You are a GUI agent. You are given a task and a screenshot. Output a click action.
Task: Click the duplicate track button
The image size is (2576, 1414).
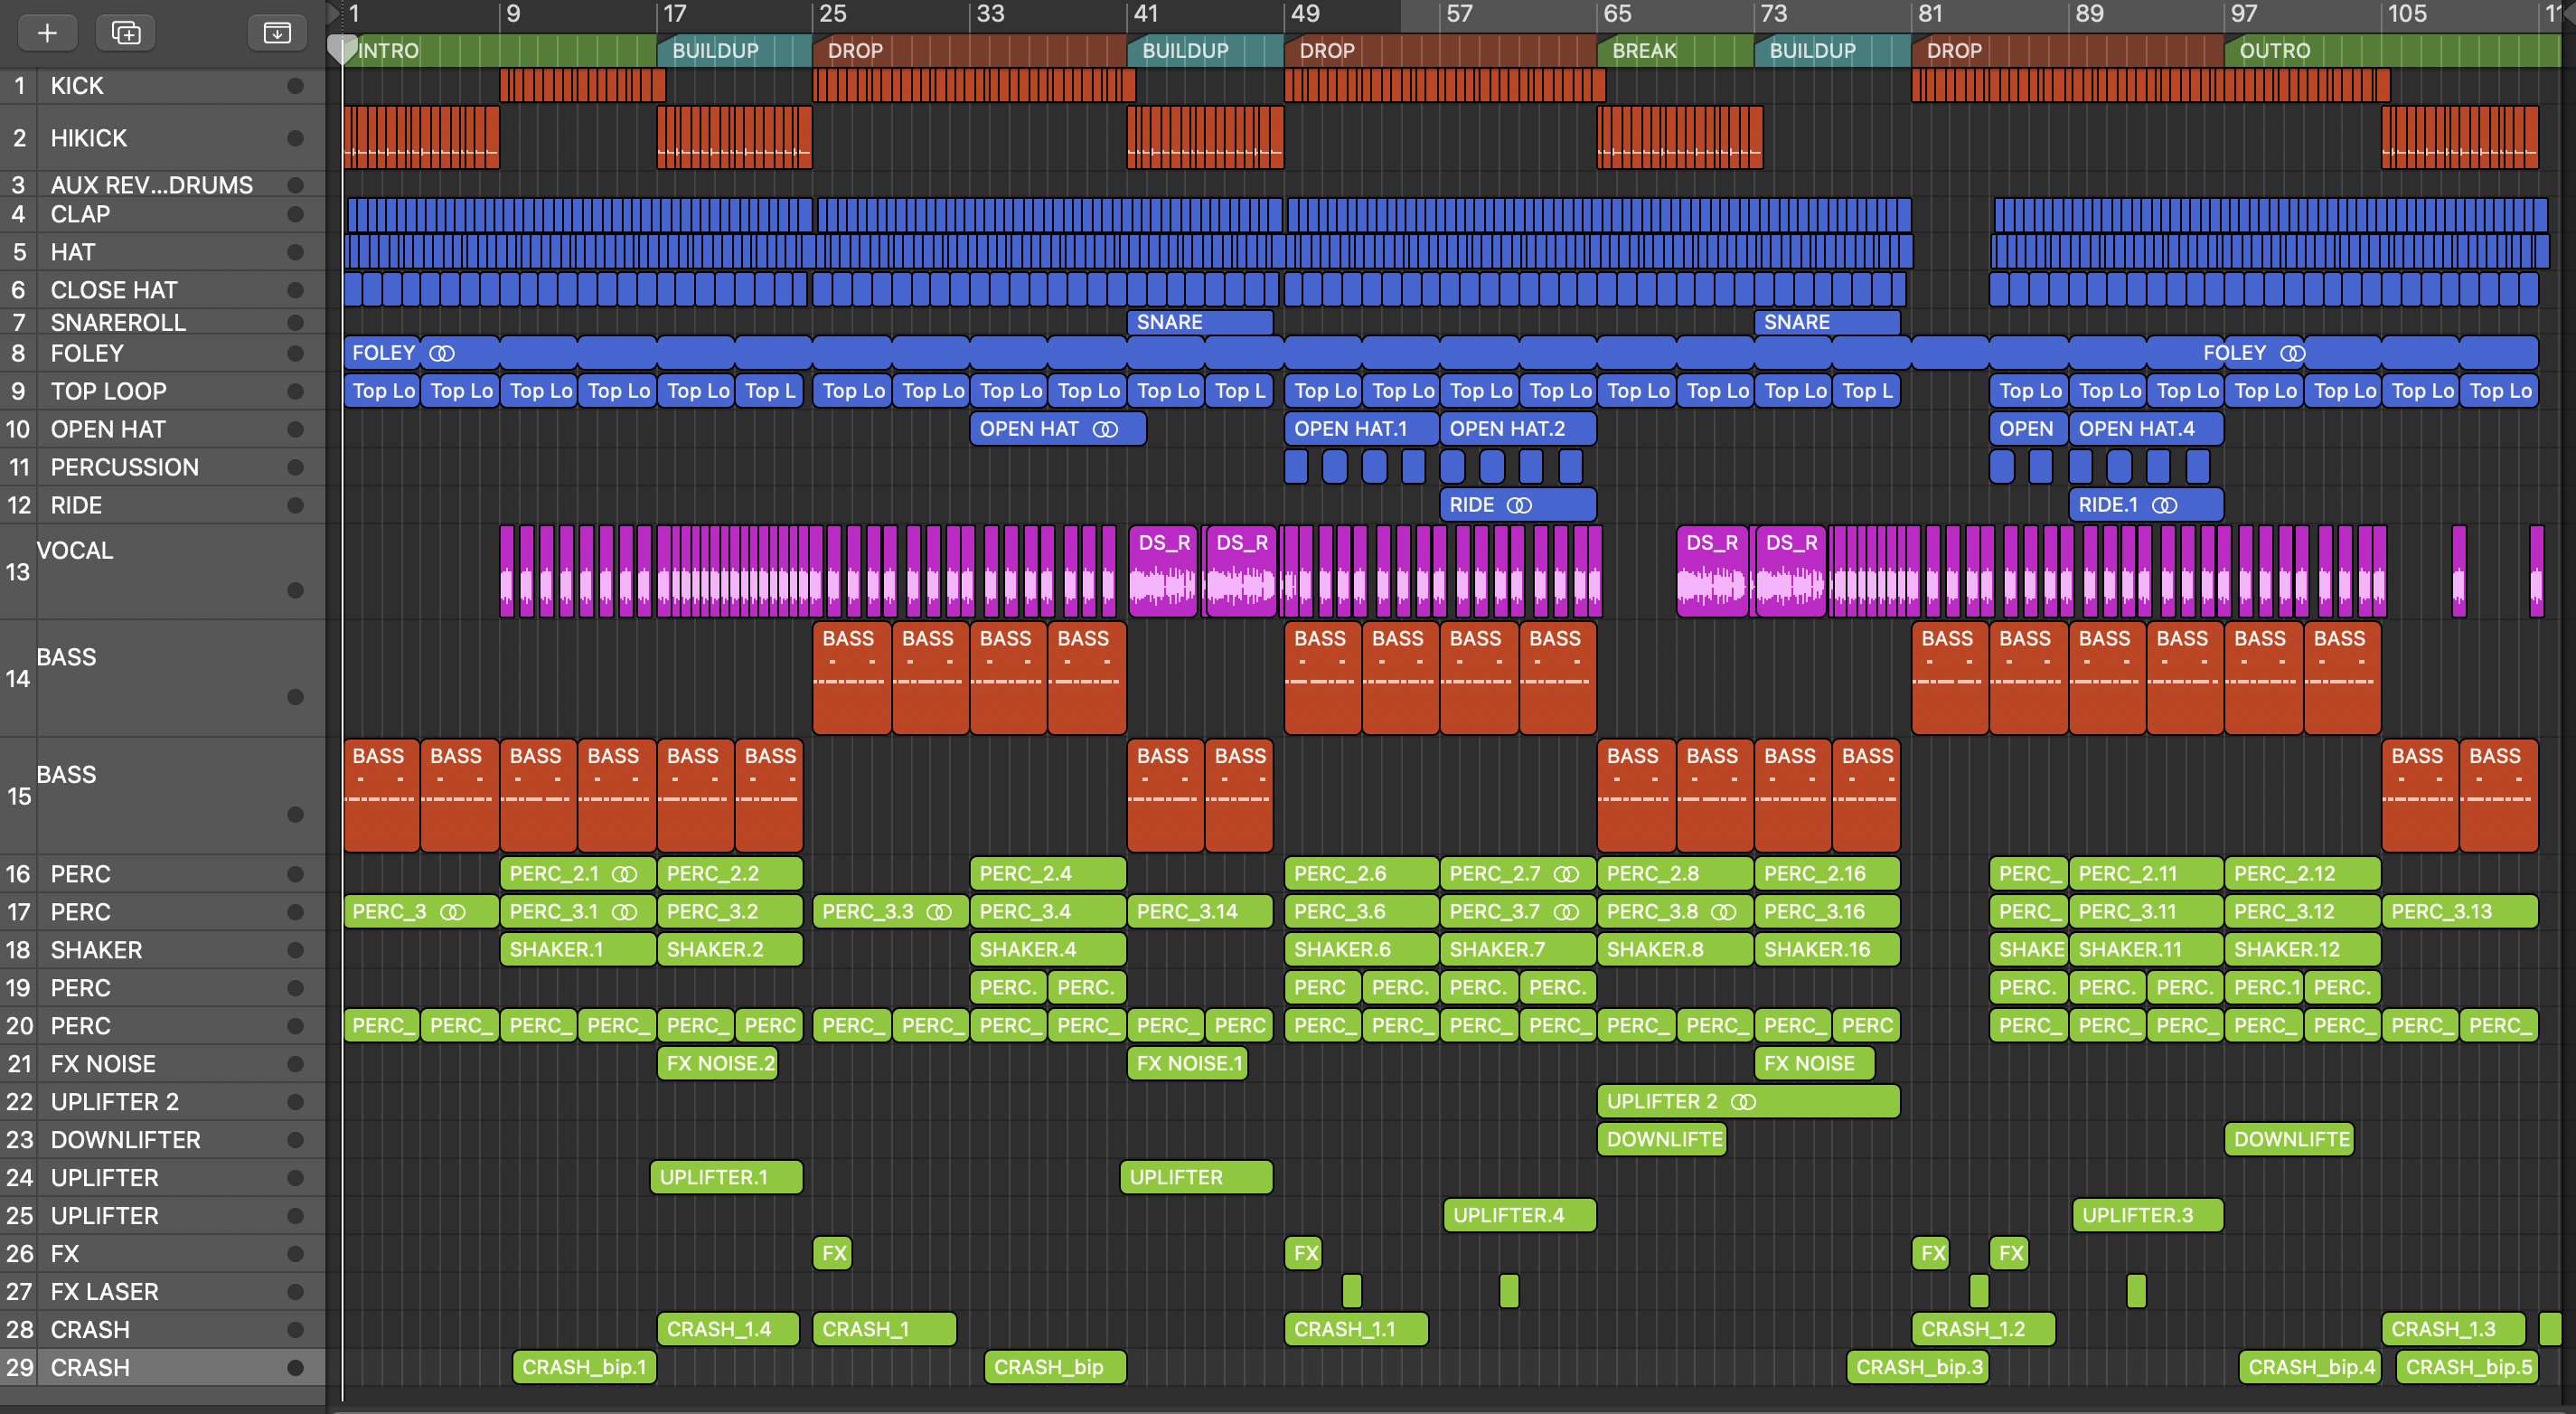tap(126, 33)
